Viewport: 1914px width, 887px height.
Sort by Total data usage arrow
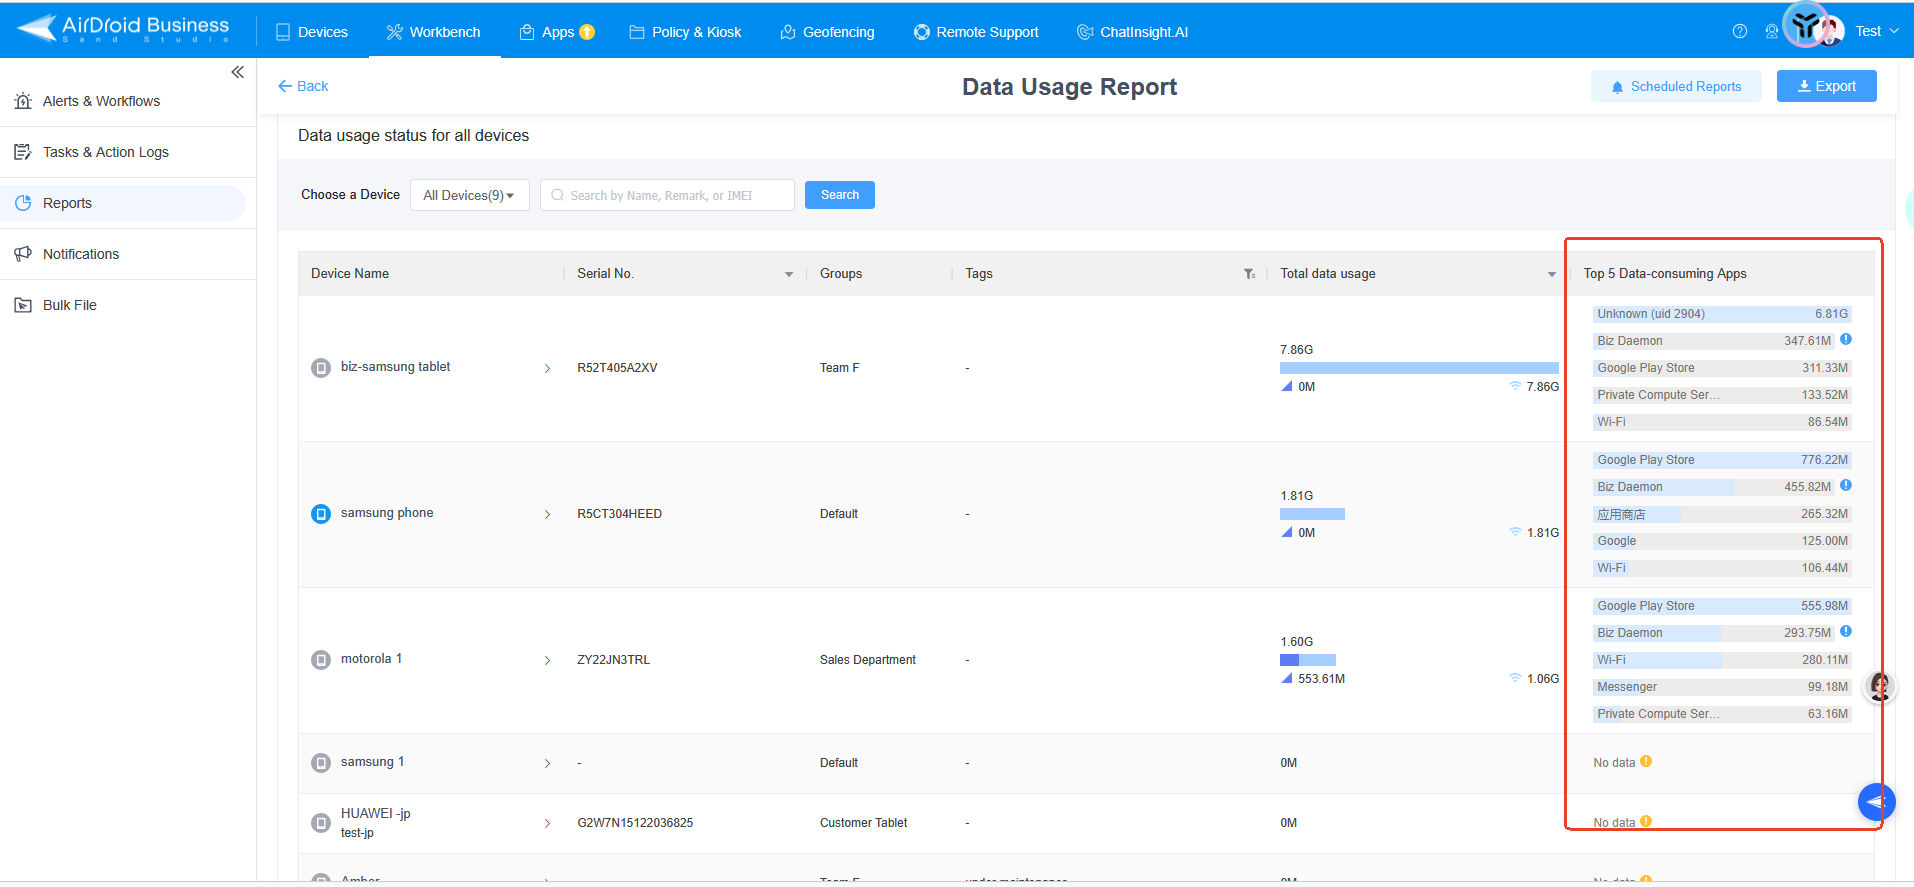1552,274
